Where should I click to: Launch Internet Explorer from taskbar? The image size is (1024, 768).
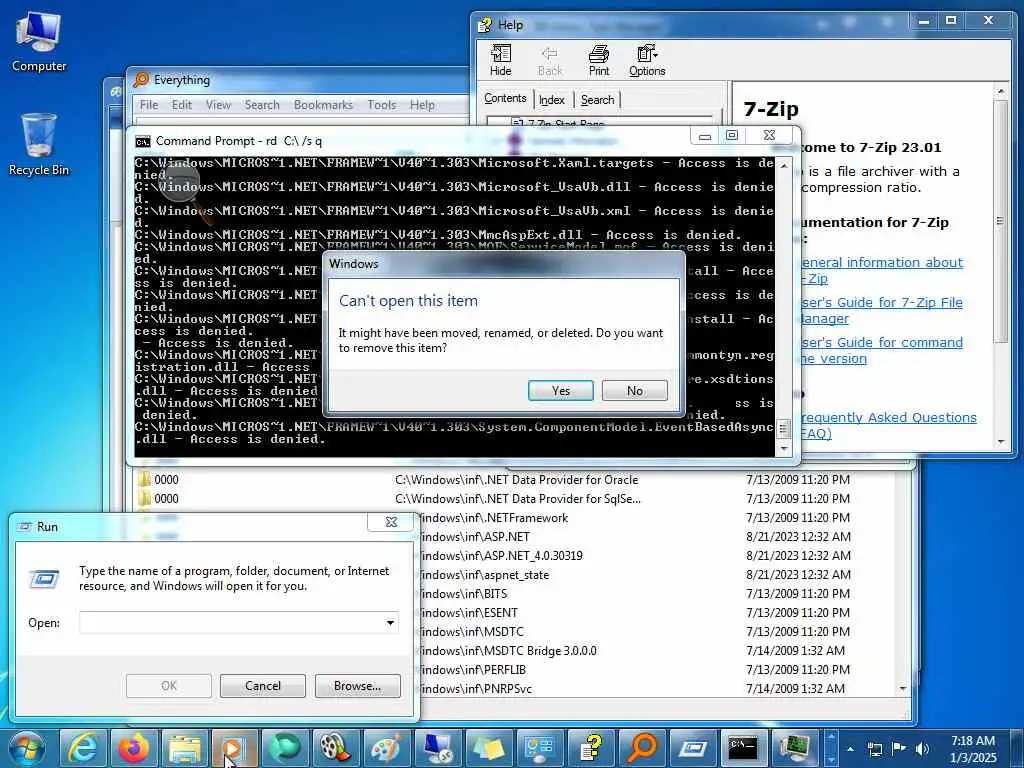coord(83,748)
